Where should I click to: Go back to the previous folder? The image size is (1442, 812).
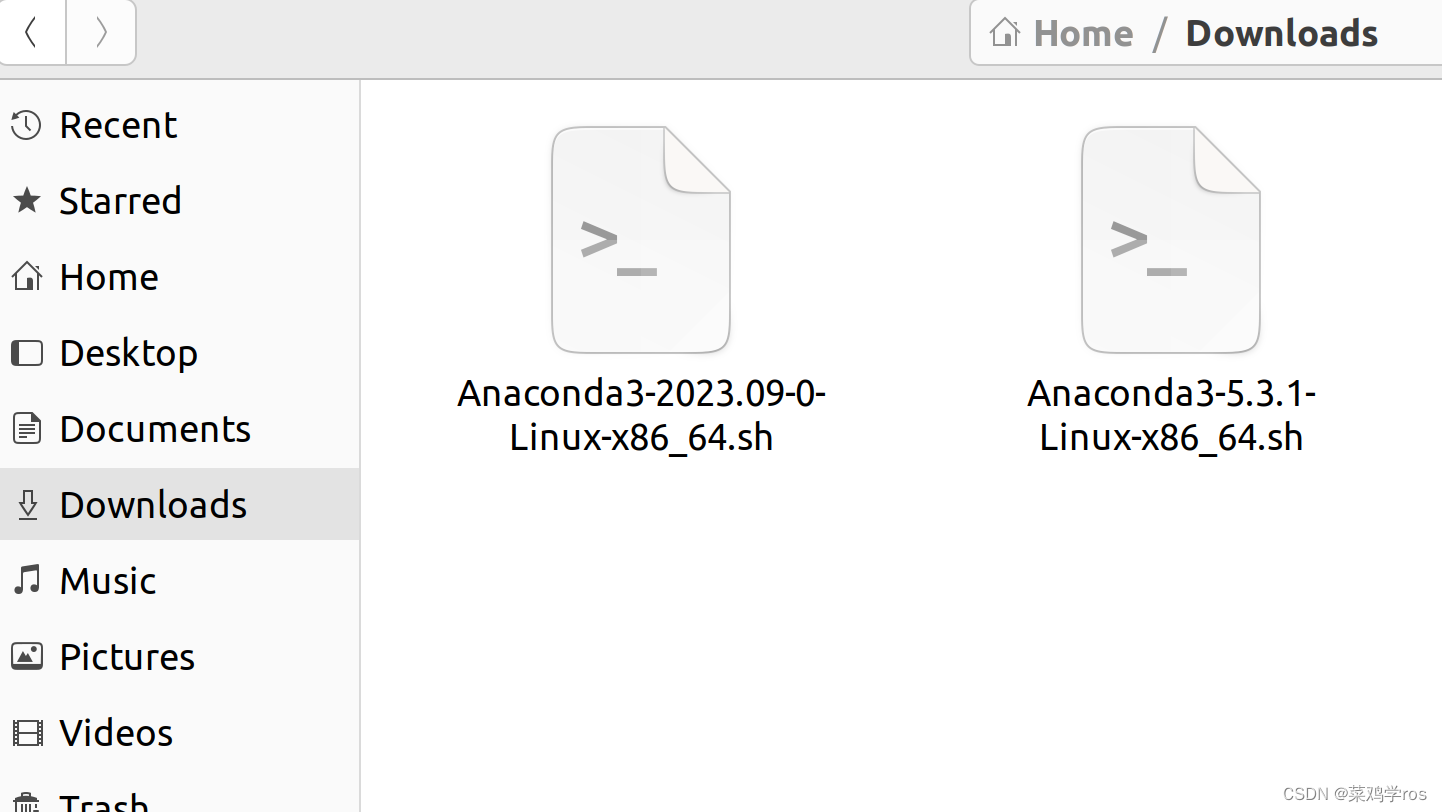32,32
